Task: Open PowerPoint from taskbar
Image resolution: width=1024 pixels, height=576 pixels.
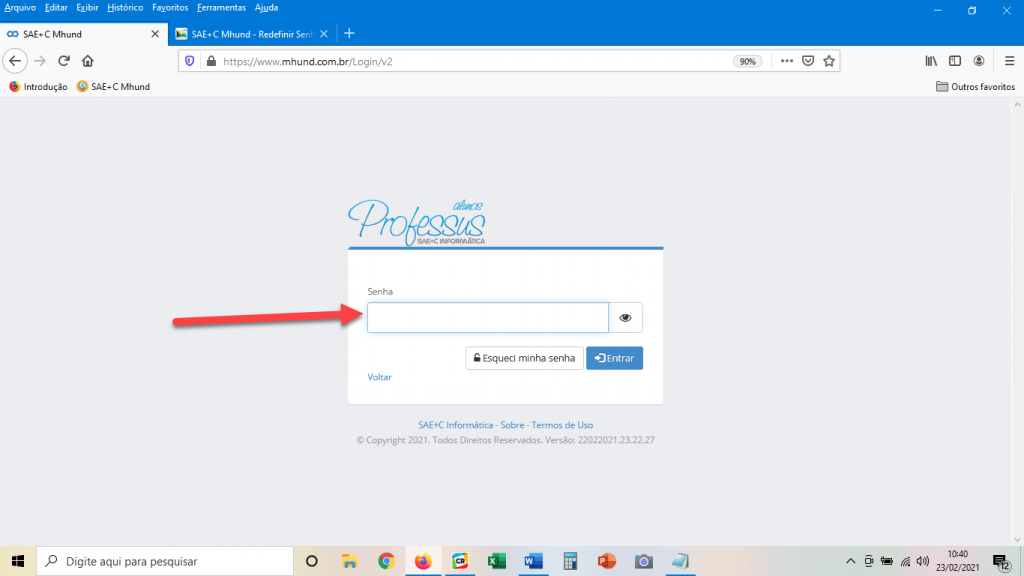Action: [607, 561]
